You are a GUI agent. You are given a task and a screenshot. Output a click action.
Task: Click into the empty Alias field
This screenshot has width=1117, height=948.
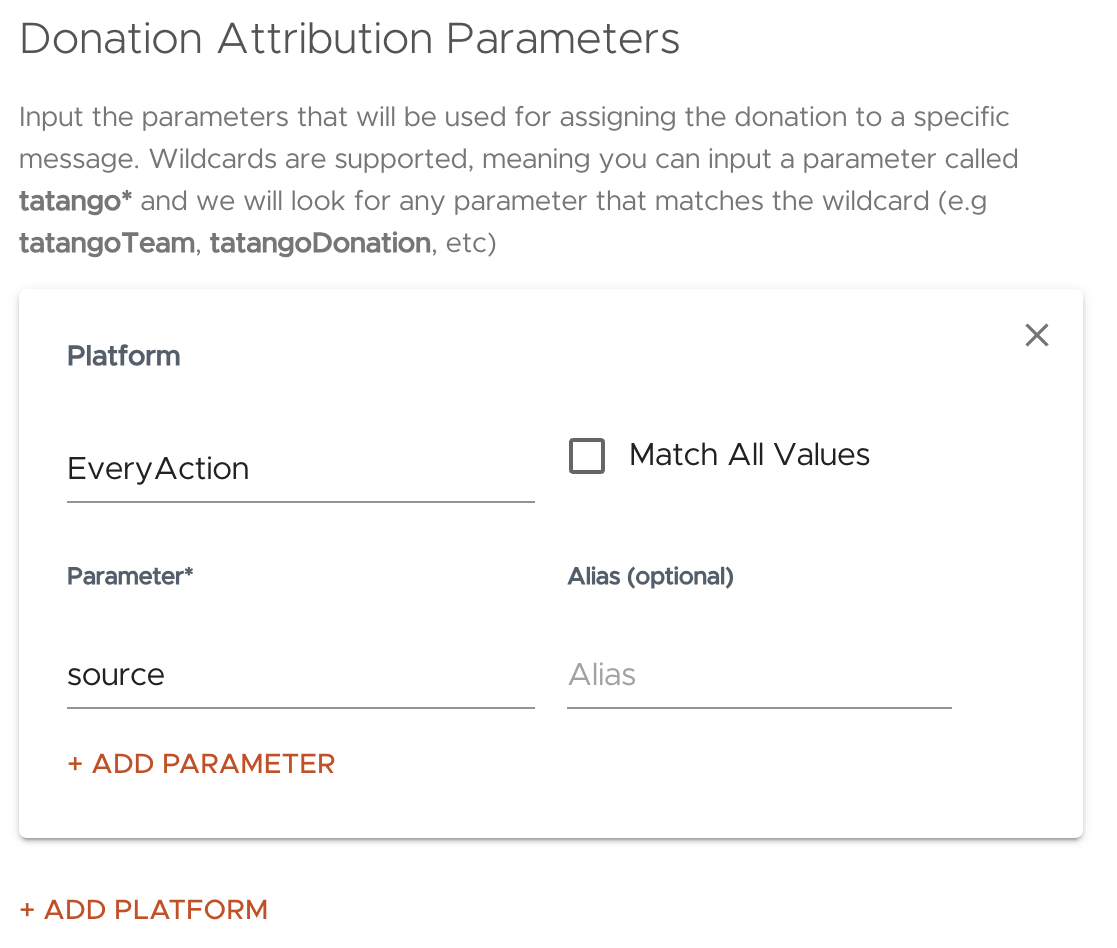pos(758,675)
